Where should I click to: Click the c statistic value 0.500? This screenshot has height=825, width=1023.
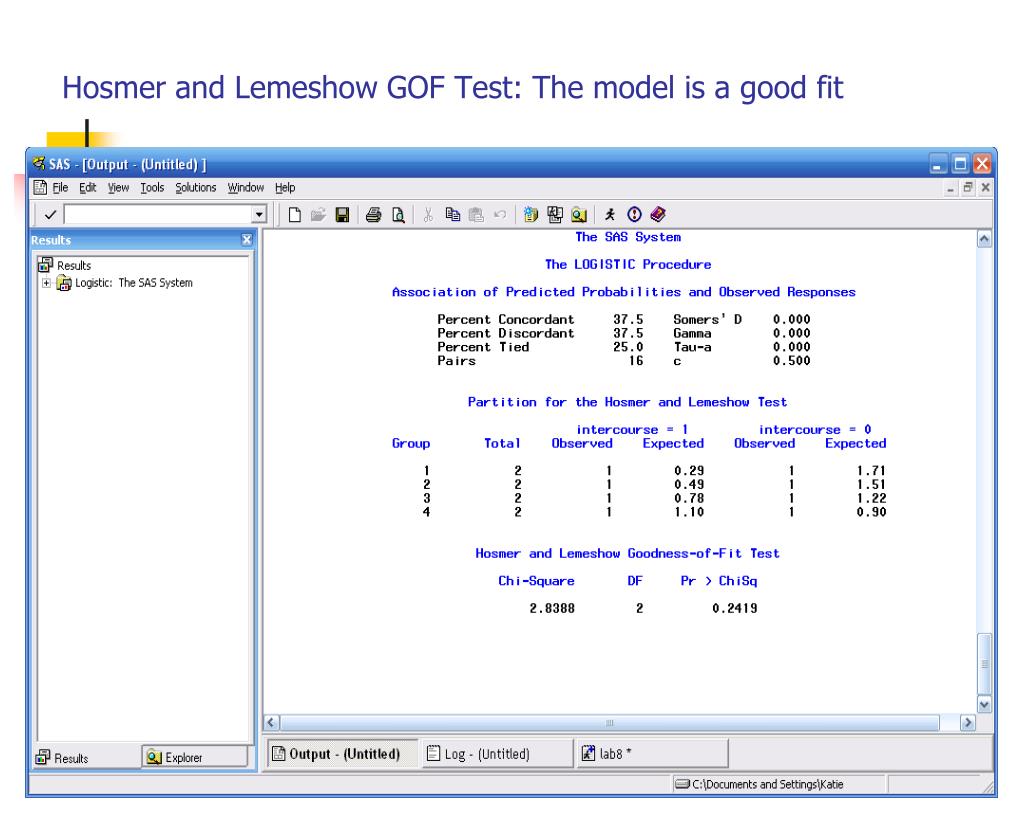[791, 361]
